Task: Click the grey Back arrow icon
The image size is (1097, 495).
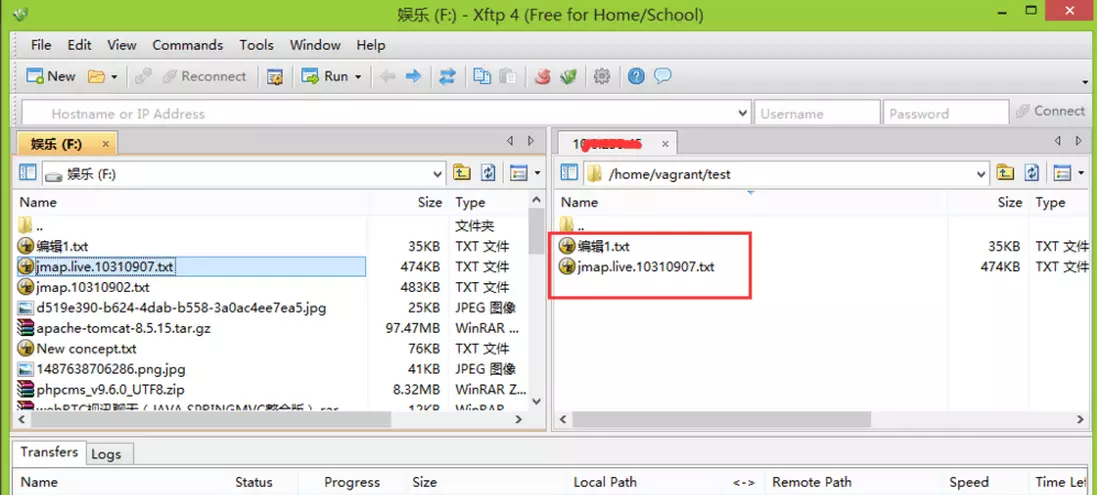Action: pos(387,76)
